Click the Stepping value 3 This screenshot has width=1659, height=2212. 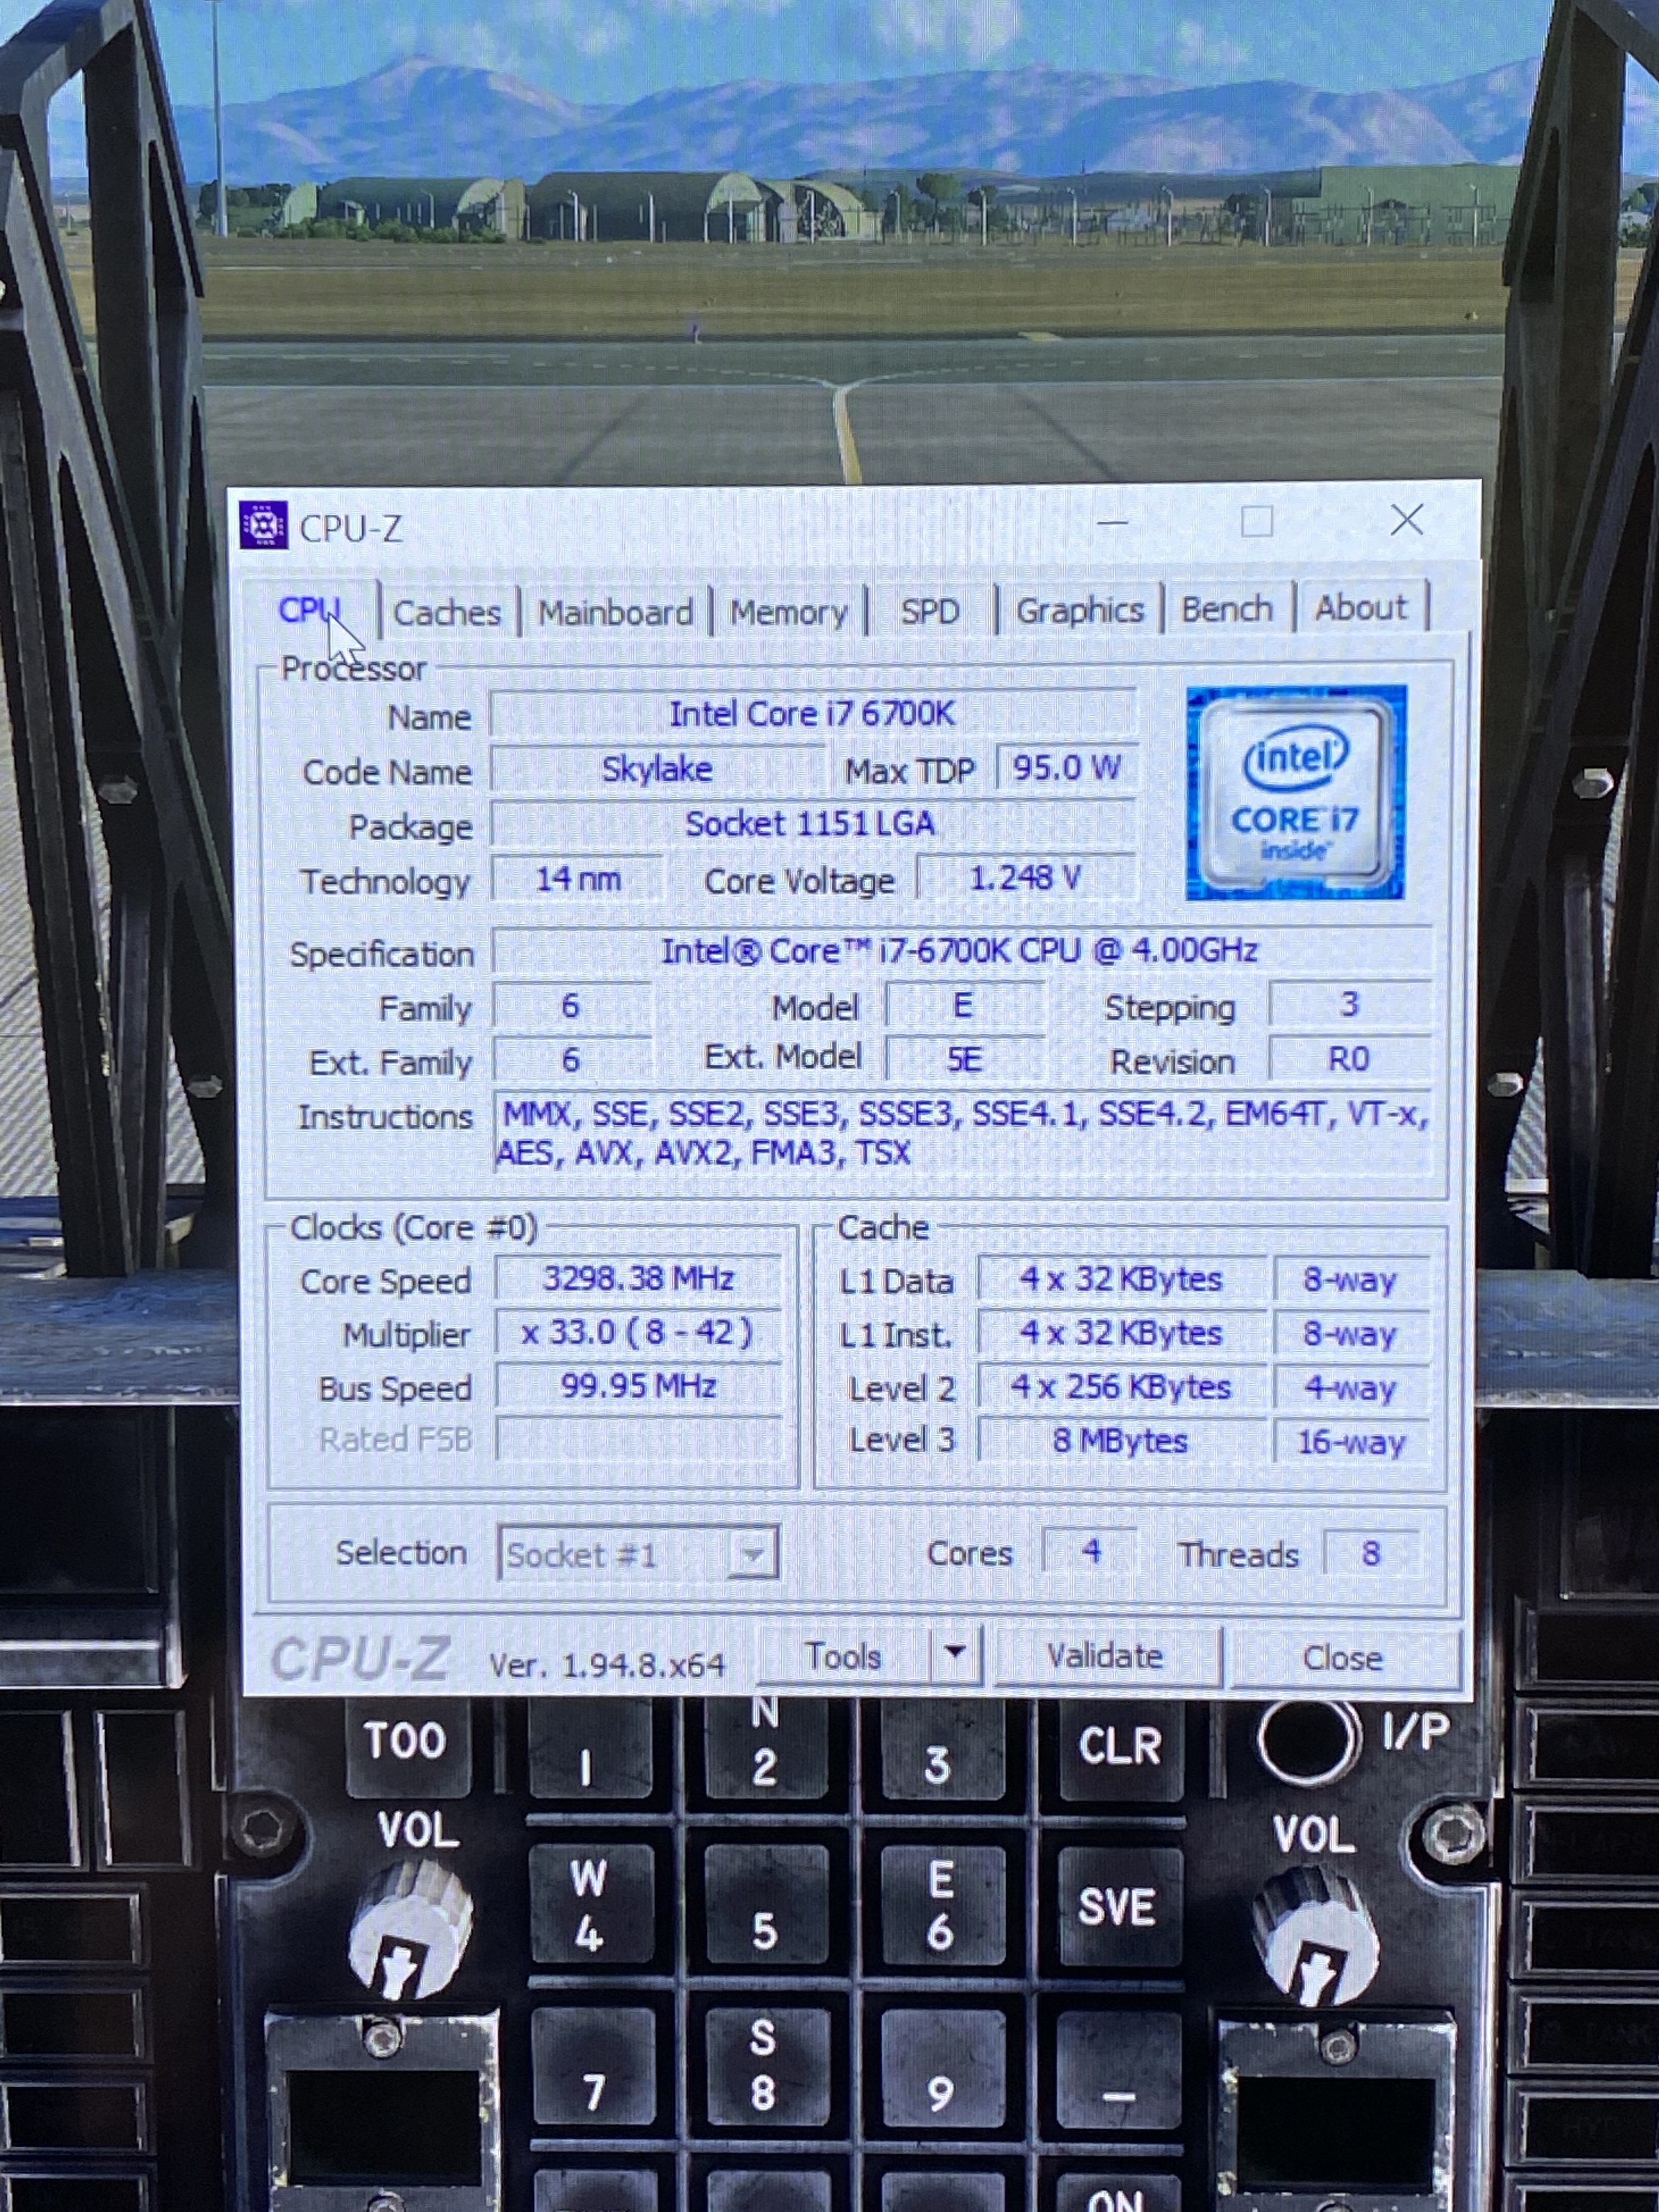(x=1349, y=1004)
